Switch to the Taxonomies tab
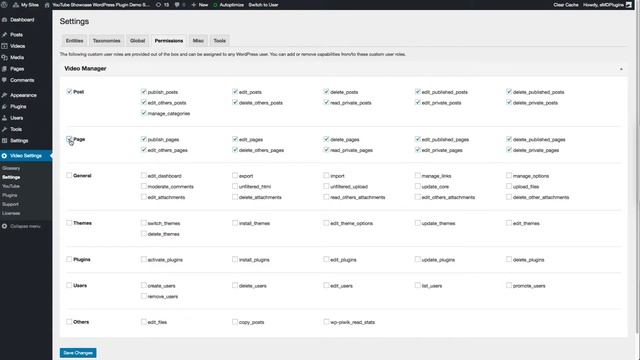640x360 pixels. [107, 40]
